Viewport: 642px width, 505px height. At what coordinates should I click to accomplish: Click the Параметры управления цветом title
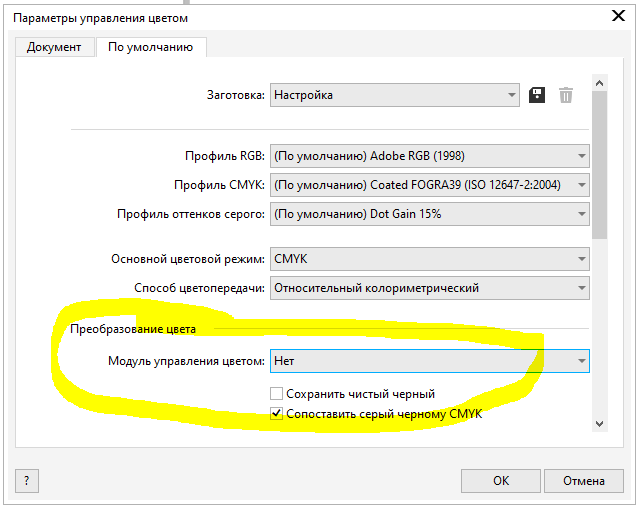tap(100, 18)
